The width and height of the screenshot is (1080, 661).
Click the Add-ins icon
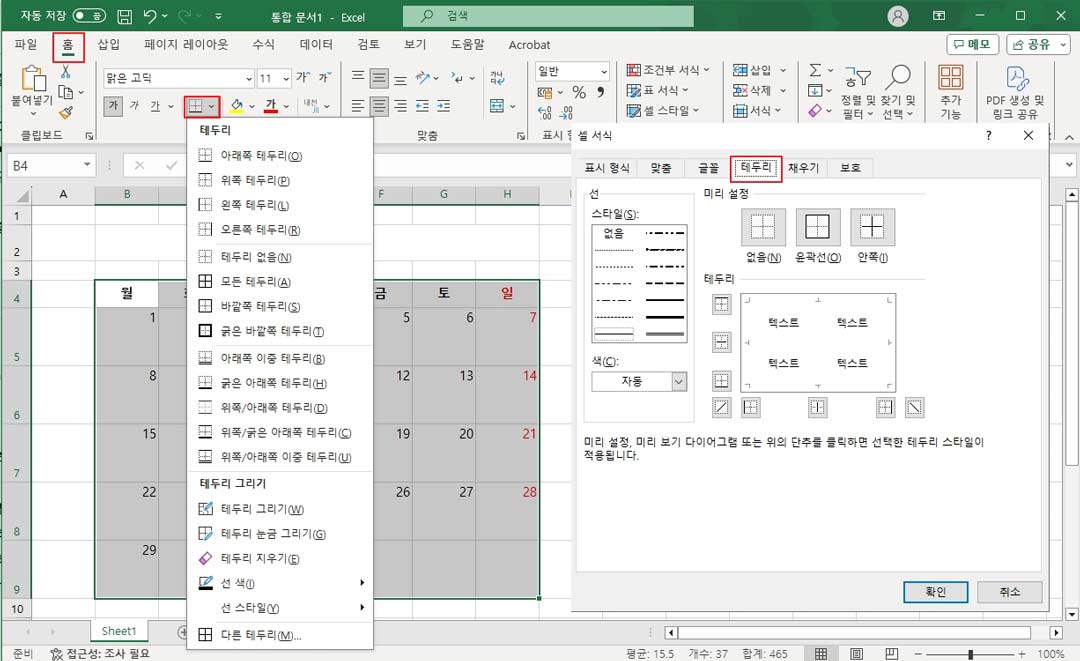[951, 78]
